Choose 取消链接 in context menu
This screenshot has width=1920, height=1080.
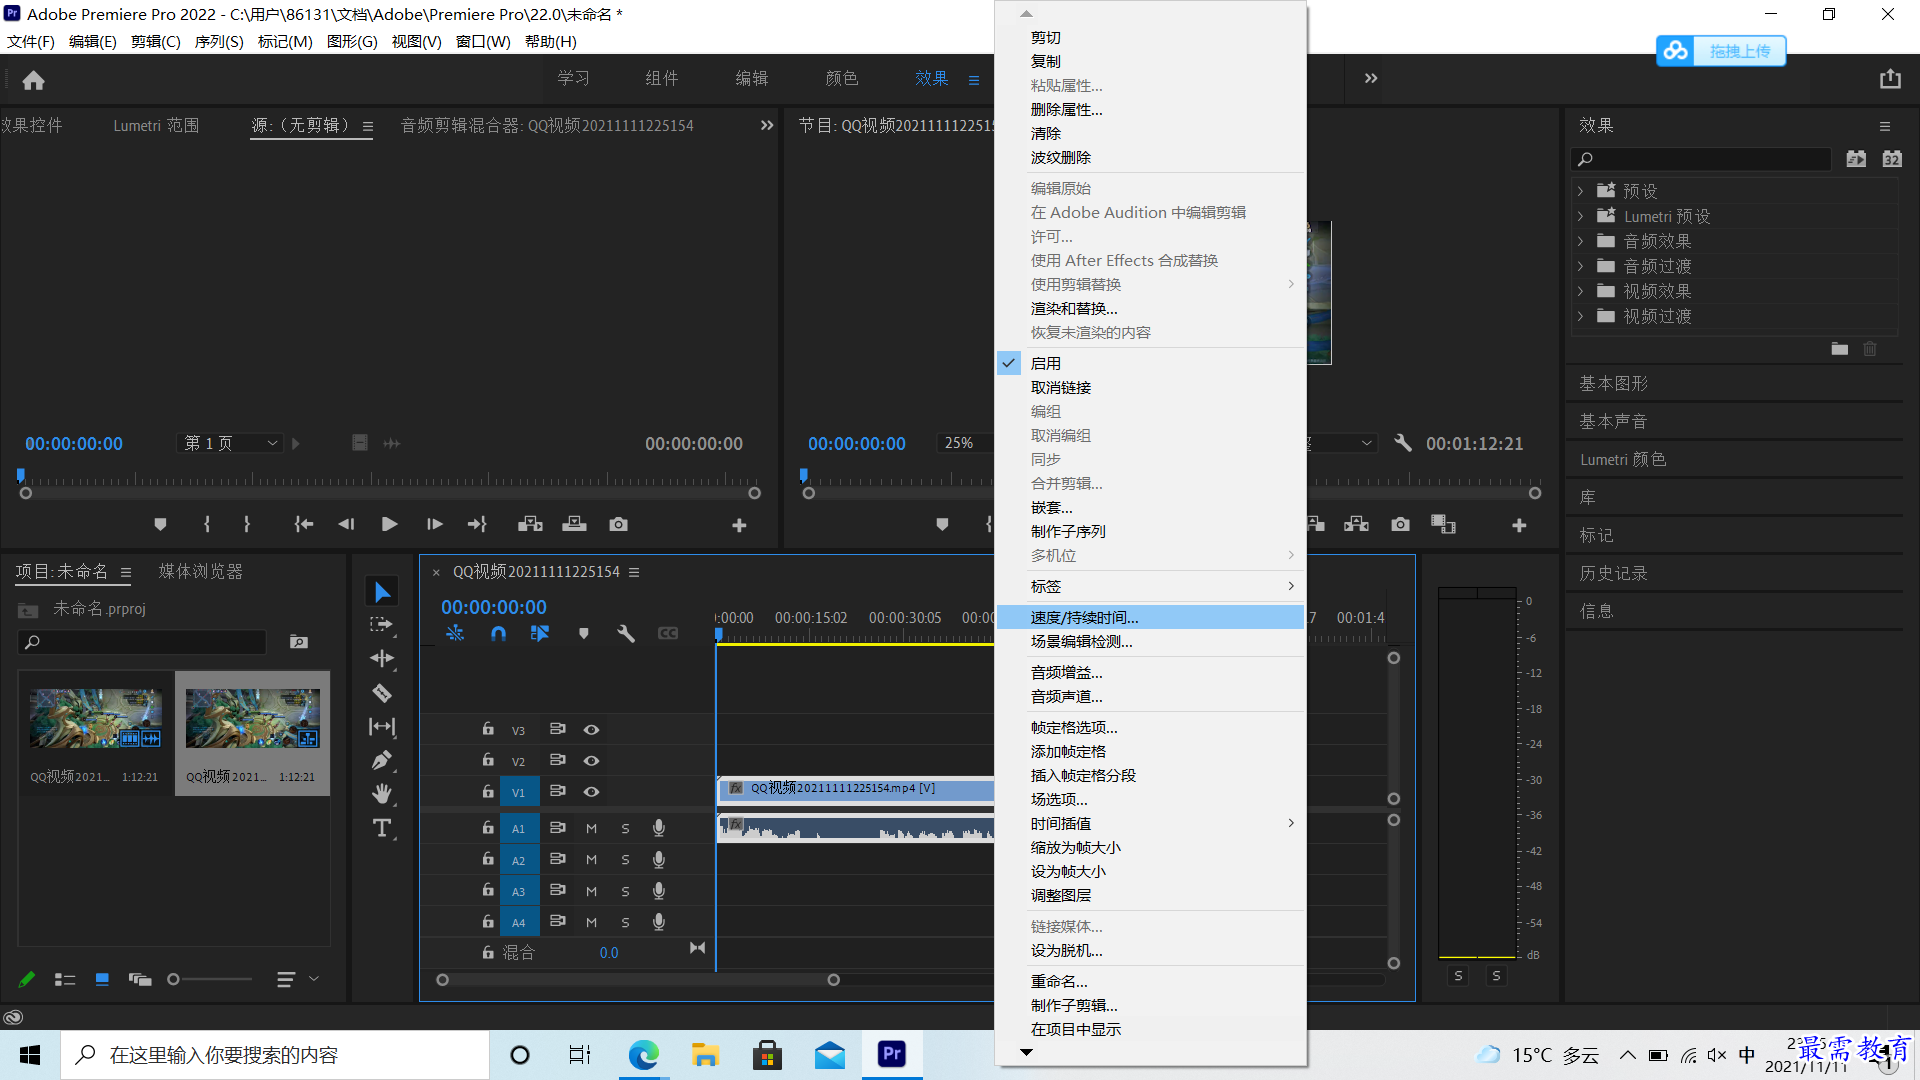(1150, 387)
